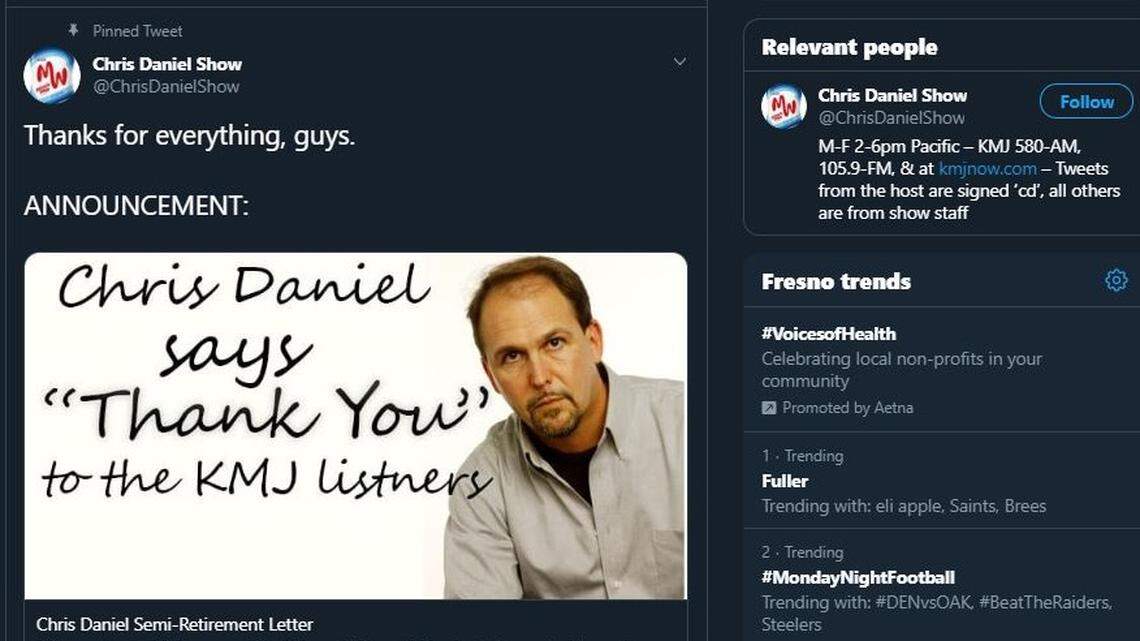Open the Fresno trends settings gear

1114,280
